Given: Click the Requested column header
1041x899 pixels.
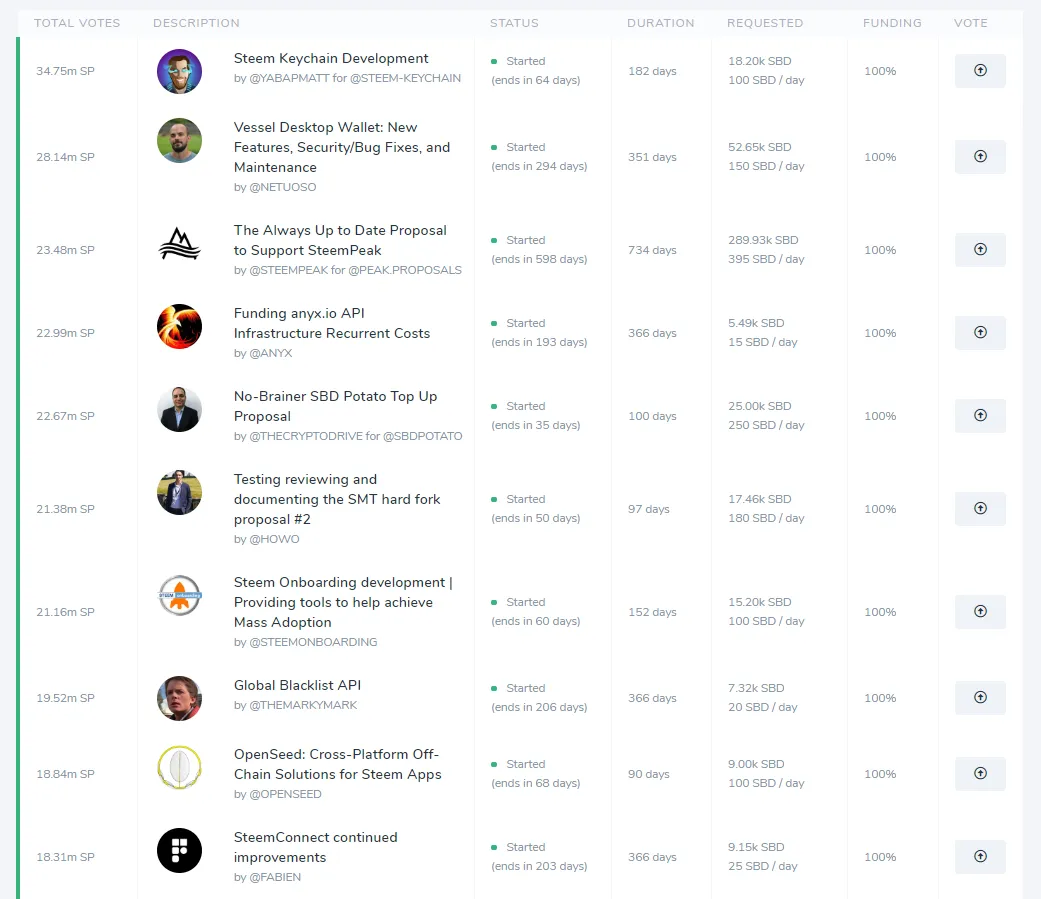Looking at the screenshot, I should [x=765, y=23].
